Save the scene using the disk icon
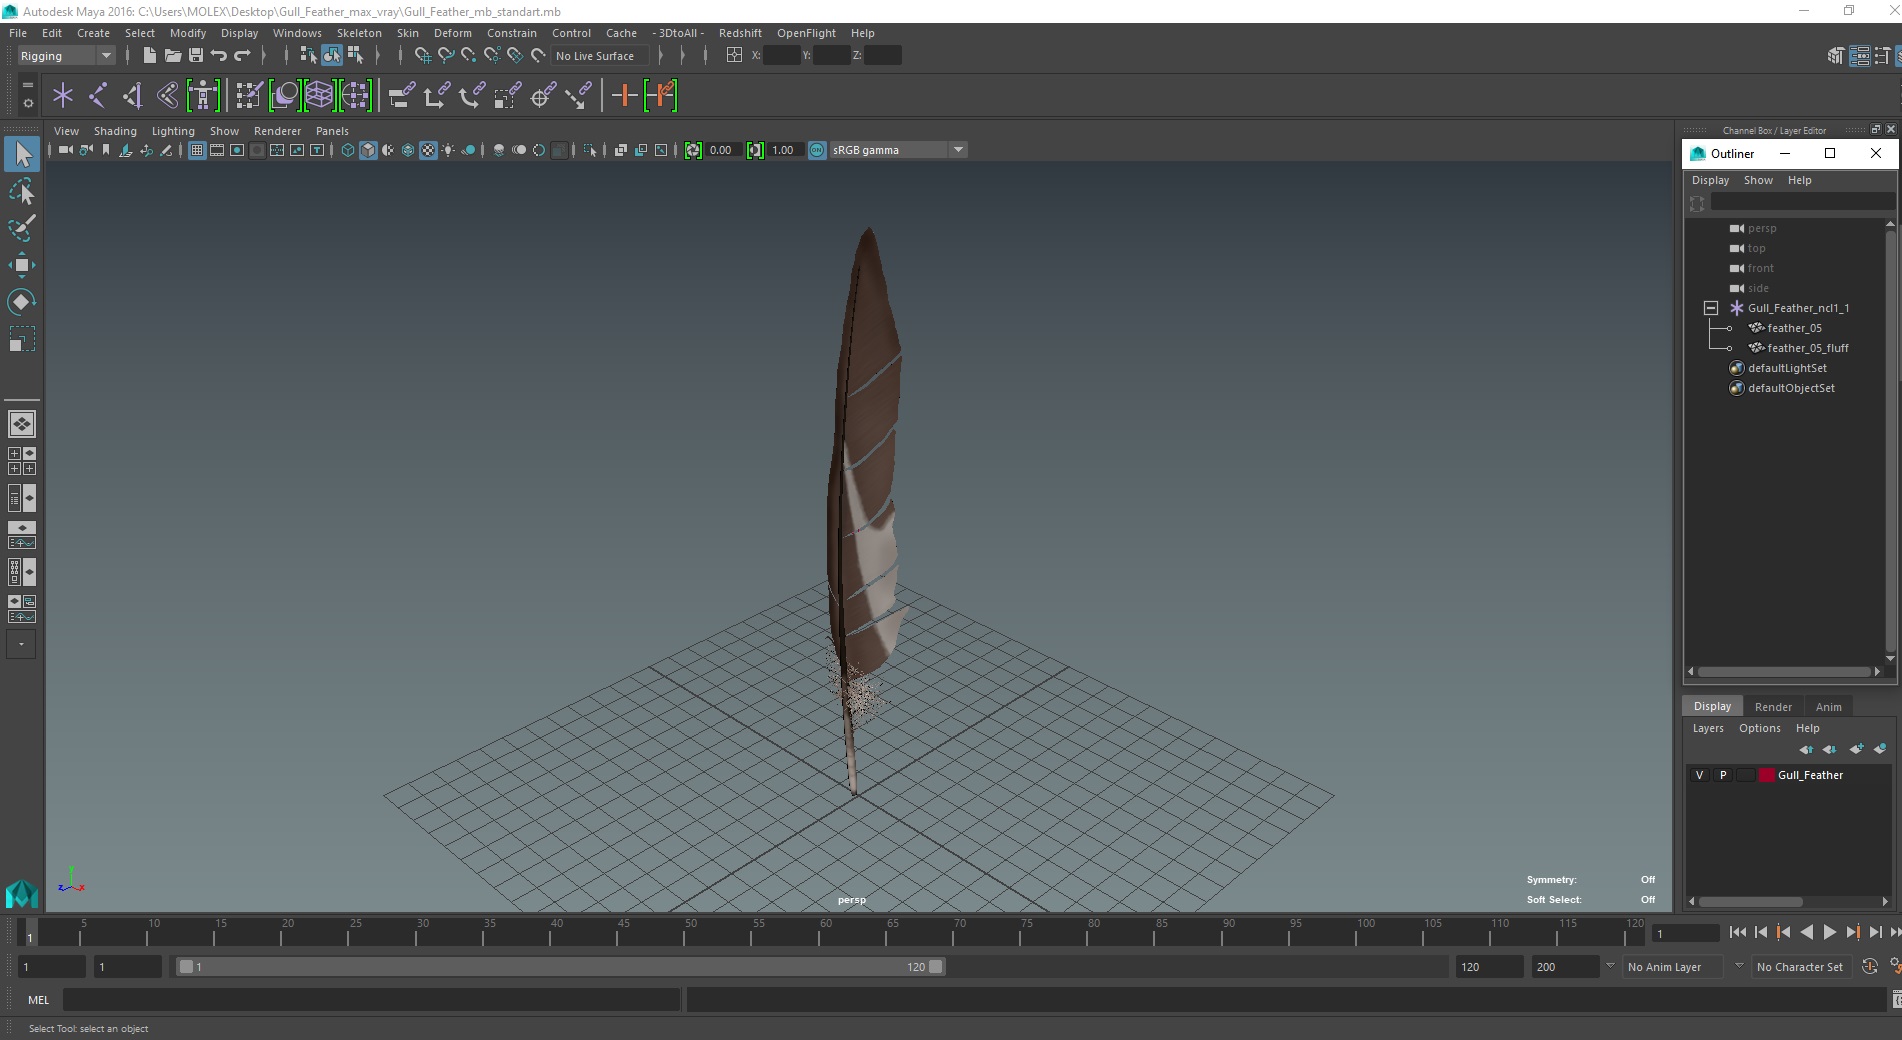 tap(196, 55)
